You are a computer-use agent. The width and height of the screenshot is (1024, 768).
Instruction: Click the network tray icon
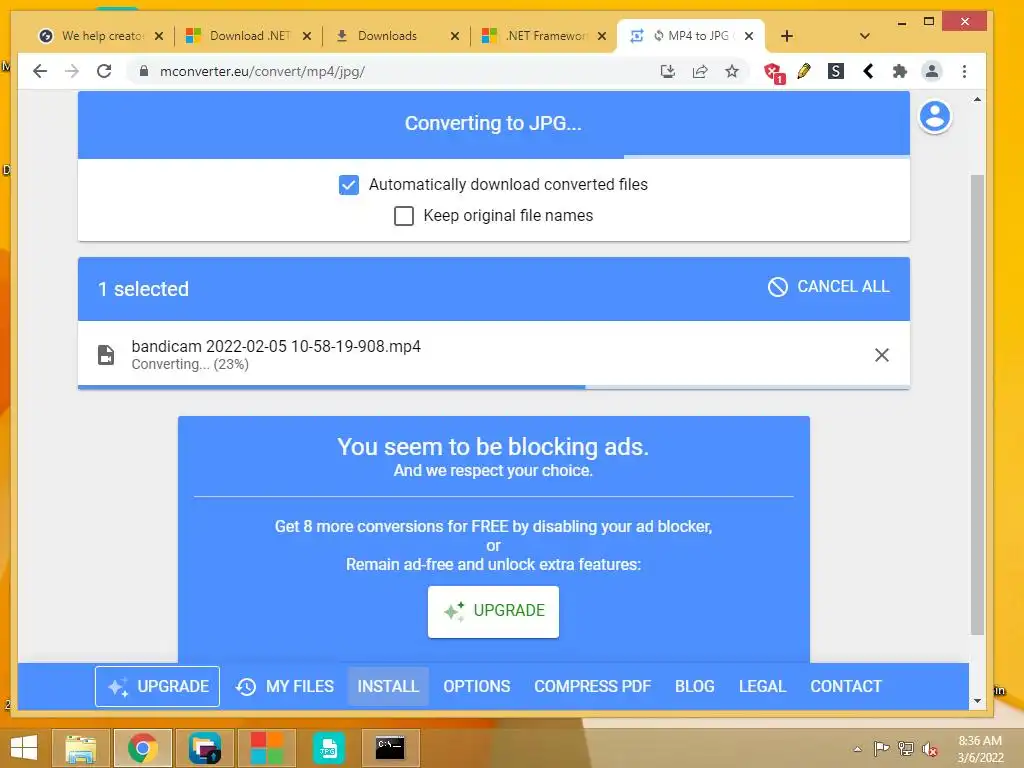pyautogui.click(x=905, y=749)
